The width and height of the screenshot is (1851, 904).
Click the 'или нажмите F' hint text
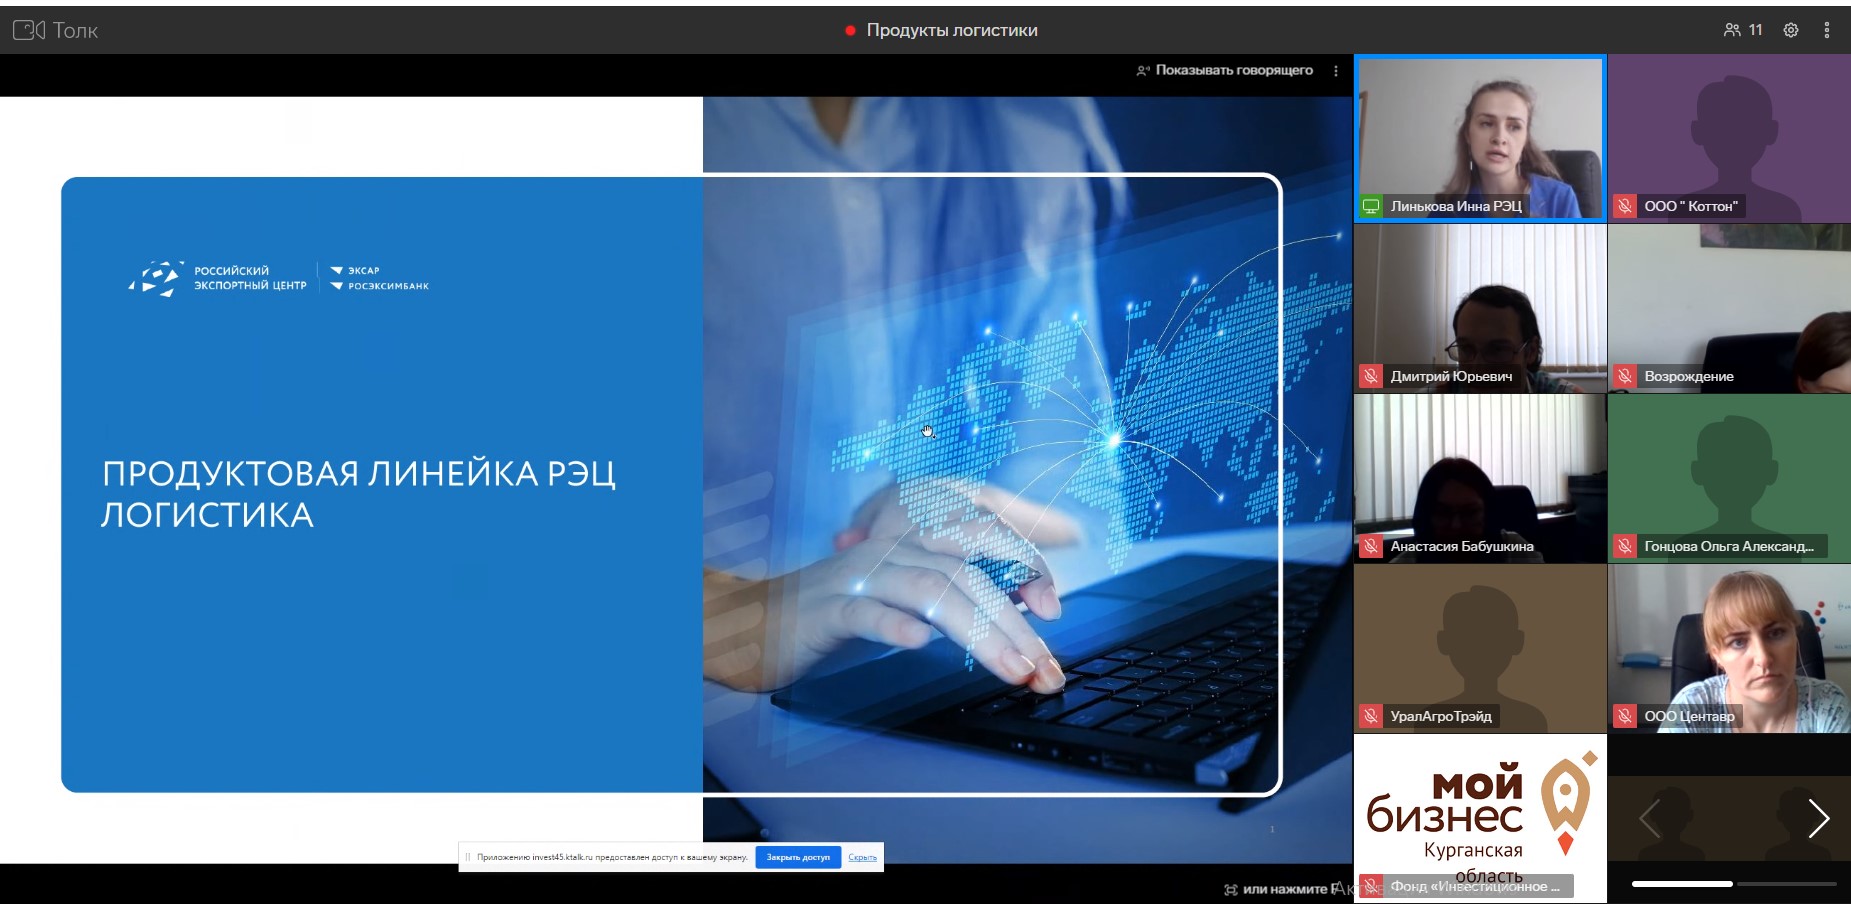pyautogui.click(x=1288, y=889)
